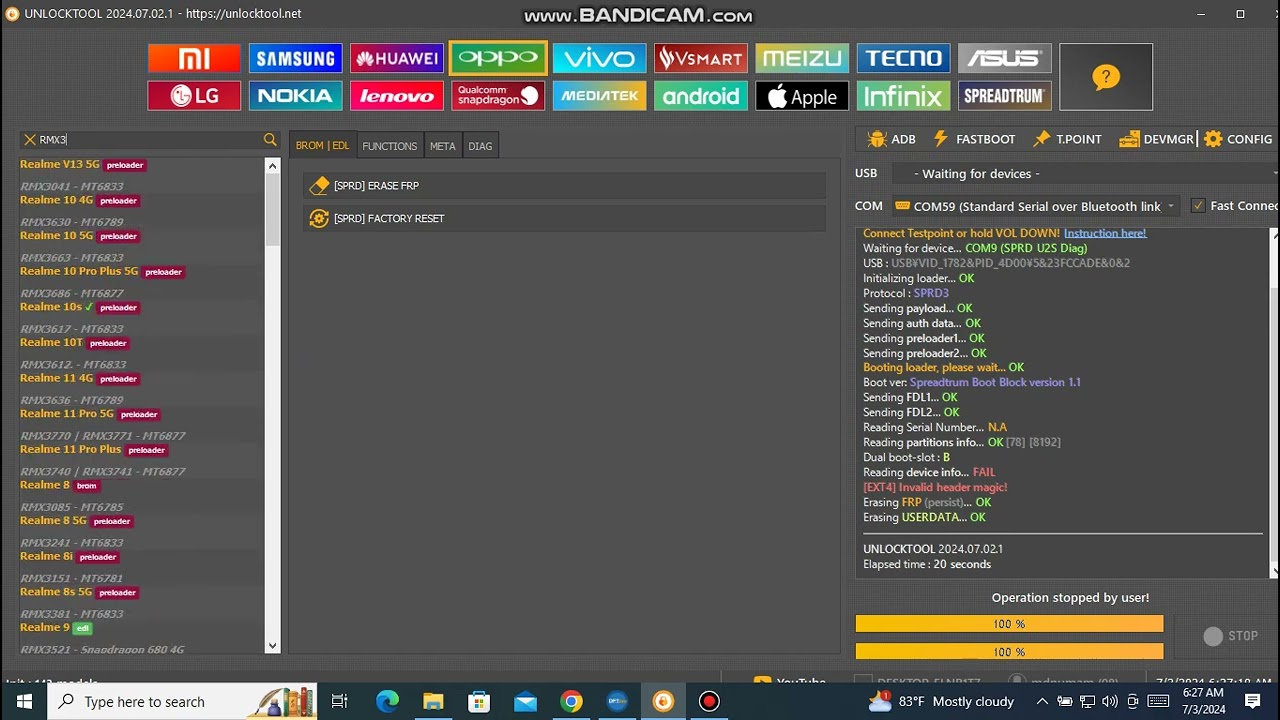Click the upper 100 % progress bar
The width and height of the screenshot is (1280, 720).
coord(1009,624)
